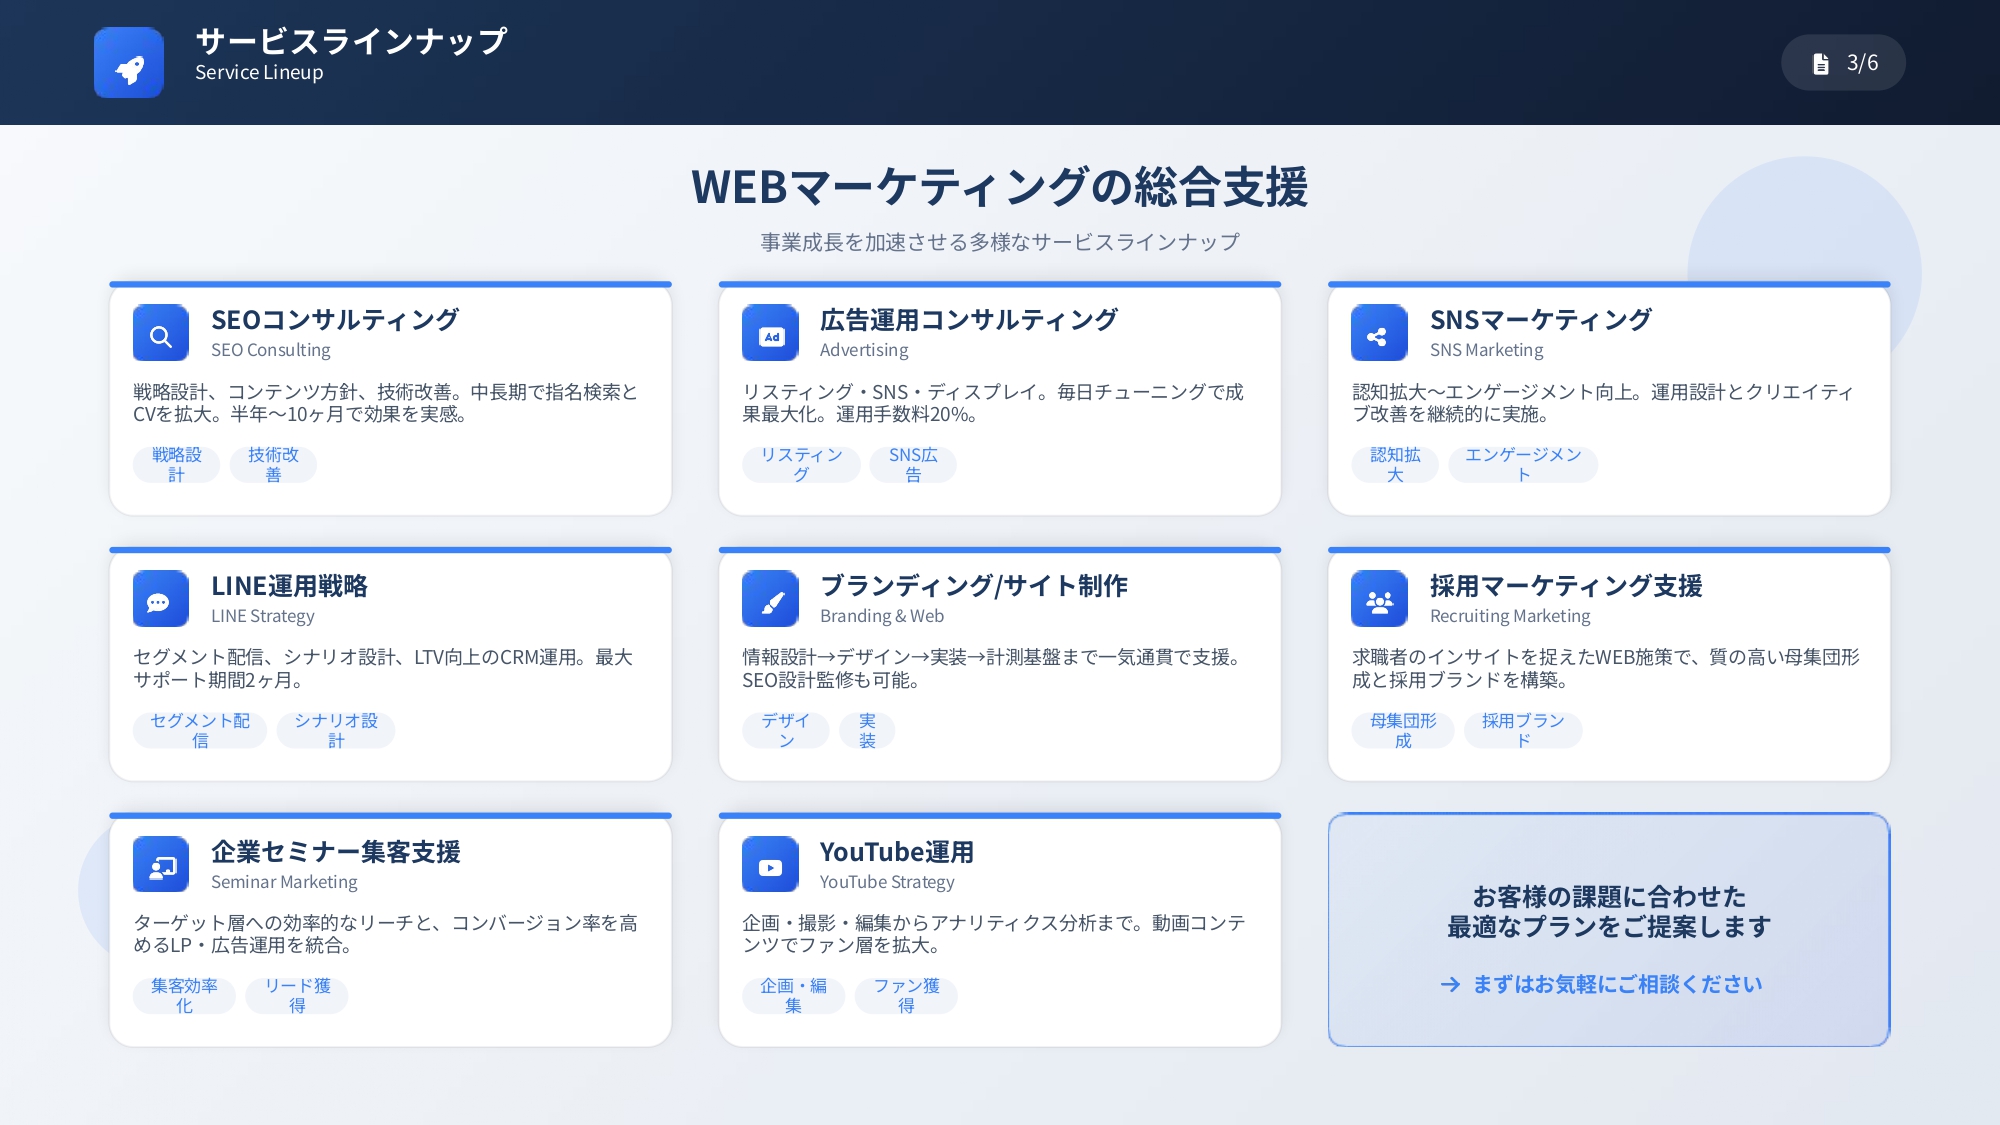Click the お客様の課題に合わせた proposal text
This screenshot has height=1125, width=2000.
(1609, 896)
